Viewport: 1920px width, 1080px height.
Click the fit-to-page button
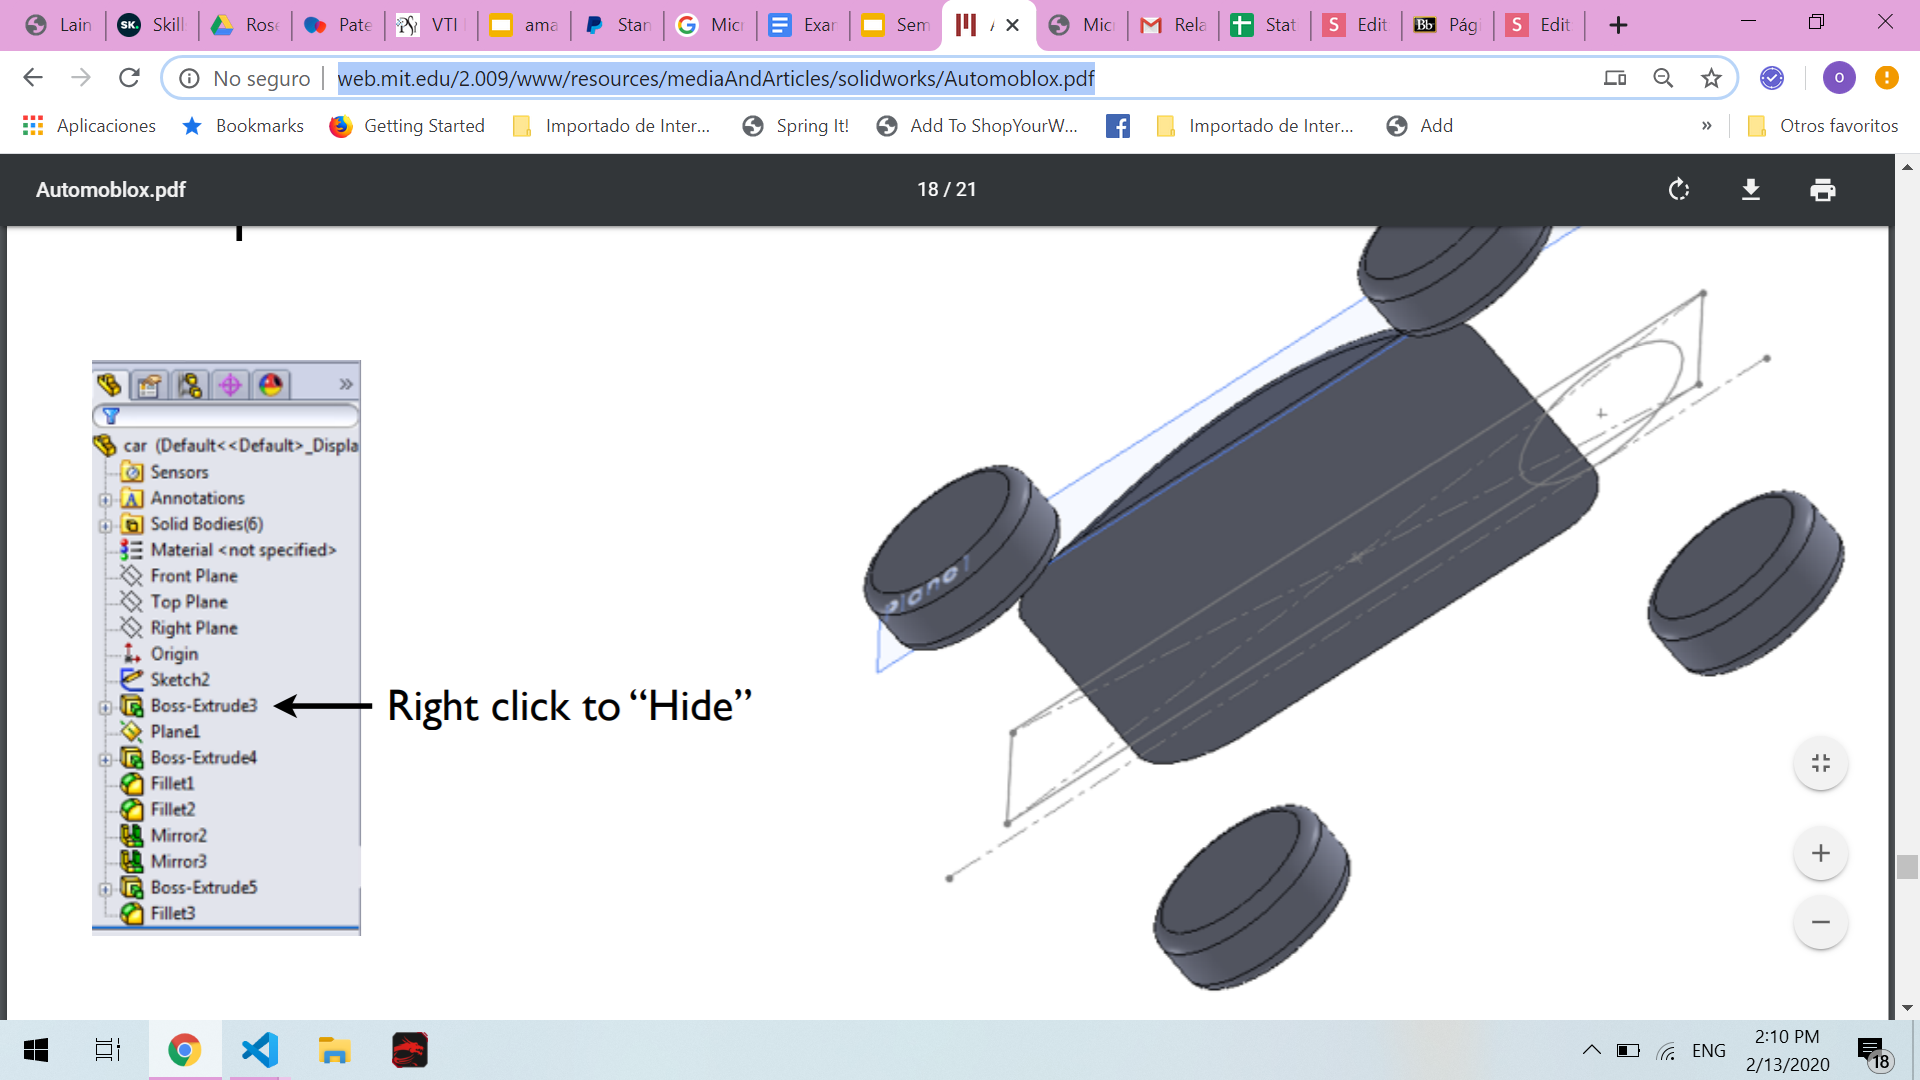pyautogui.click(x=1820, y=764)
